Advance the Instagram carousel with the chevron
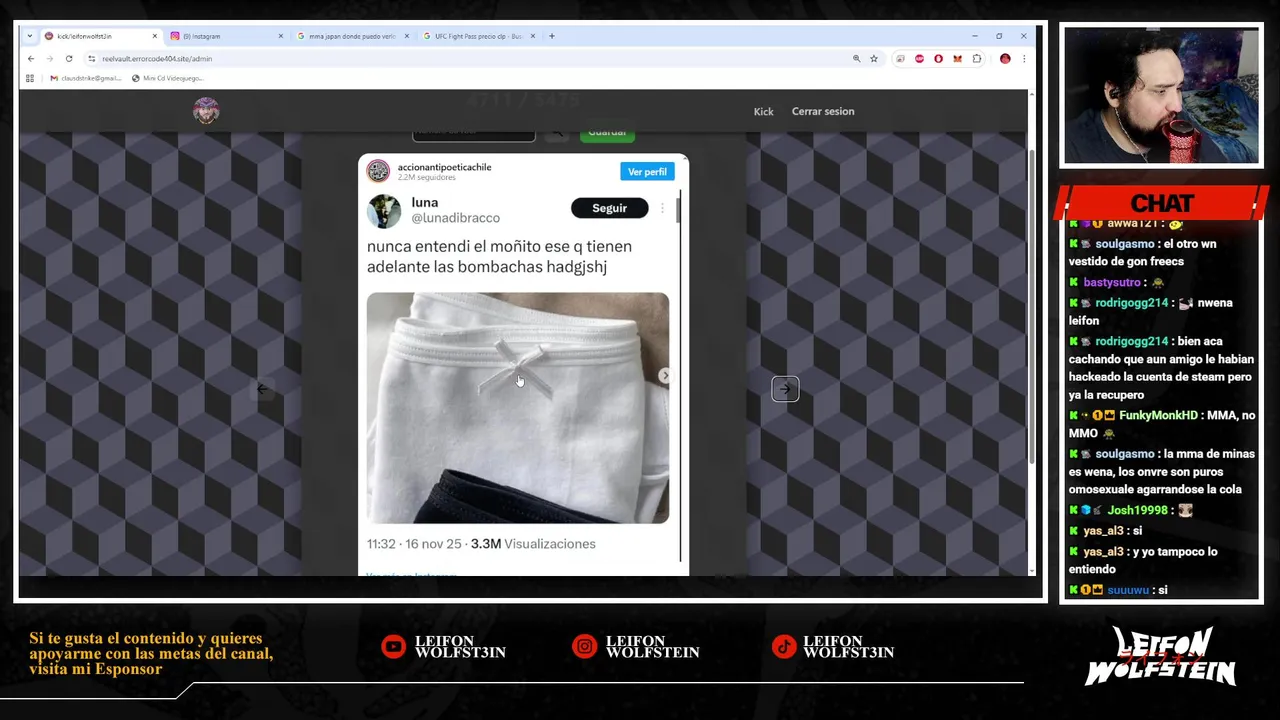 click(x=665, y=376)
